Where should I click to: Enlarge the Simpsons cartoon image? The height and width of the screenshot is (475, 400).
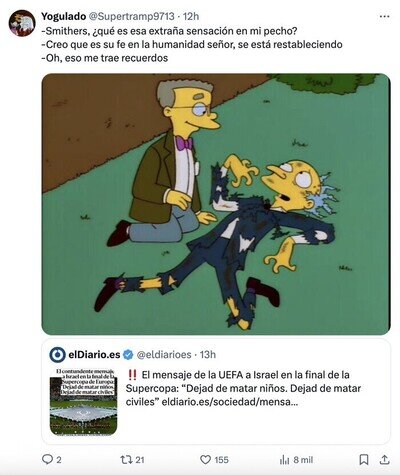(216, 204)
